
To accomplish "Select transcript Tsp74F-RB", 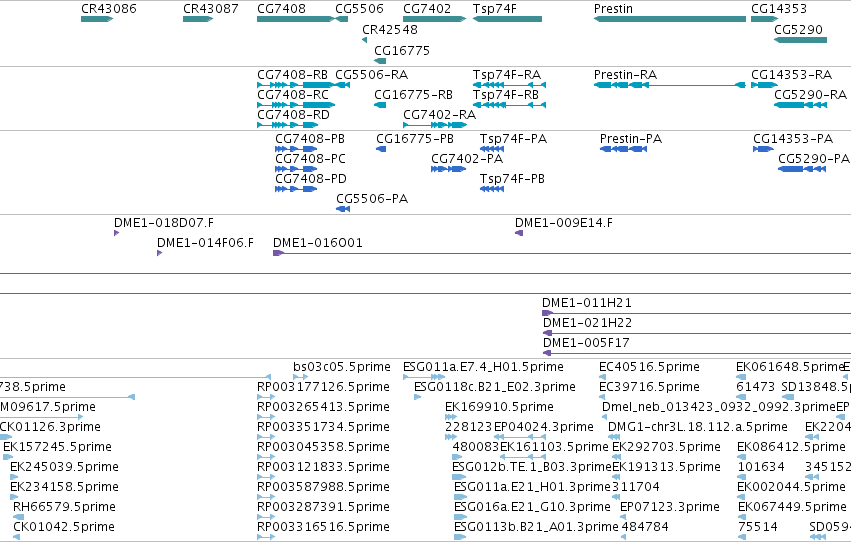I will coord(509,105).
